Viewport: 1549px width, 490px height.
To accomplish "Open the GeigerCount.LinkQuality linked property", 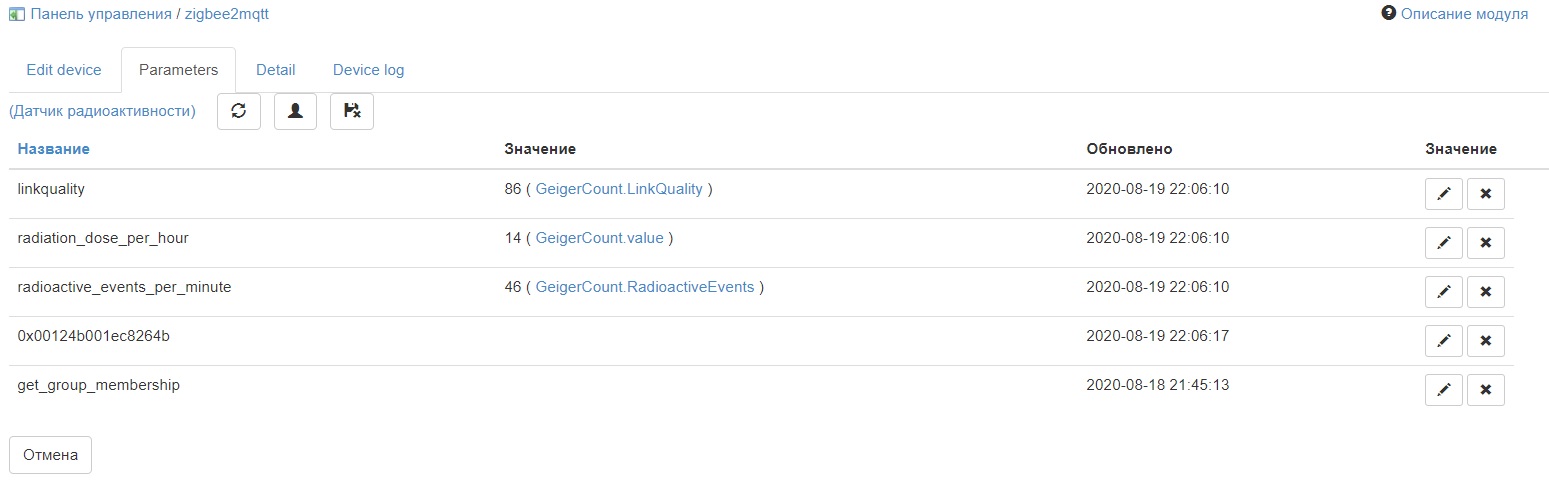I will coord(619,189).
